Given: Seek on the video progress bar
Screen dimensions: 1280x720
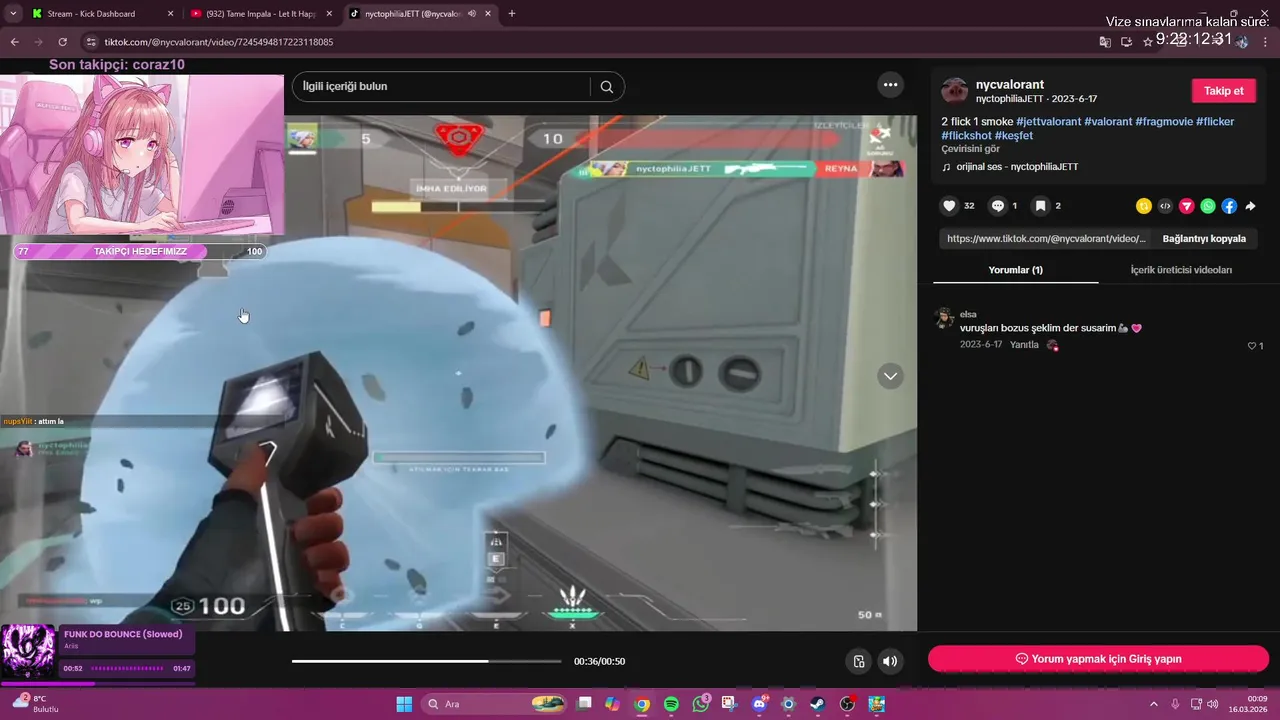Looking at the screenshot, I should (426, 661).
